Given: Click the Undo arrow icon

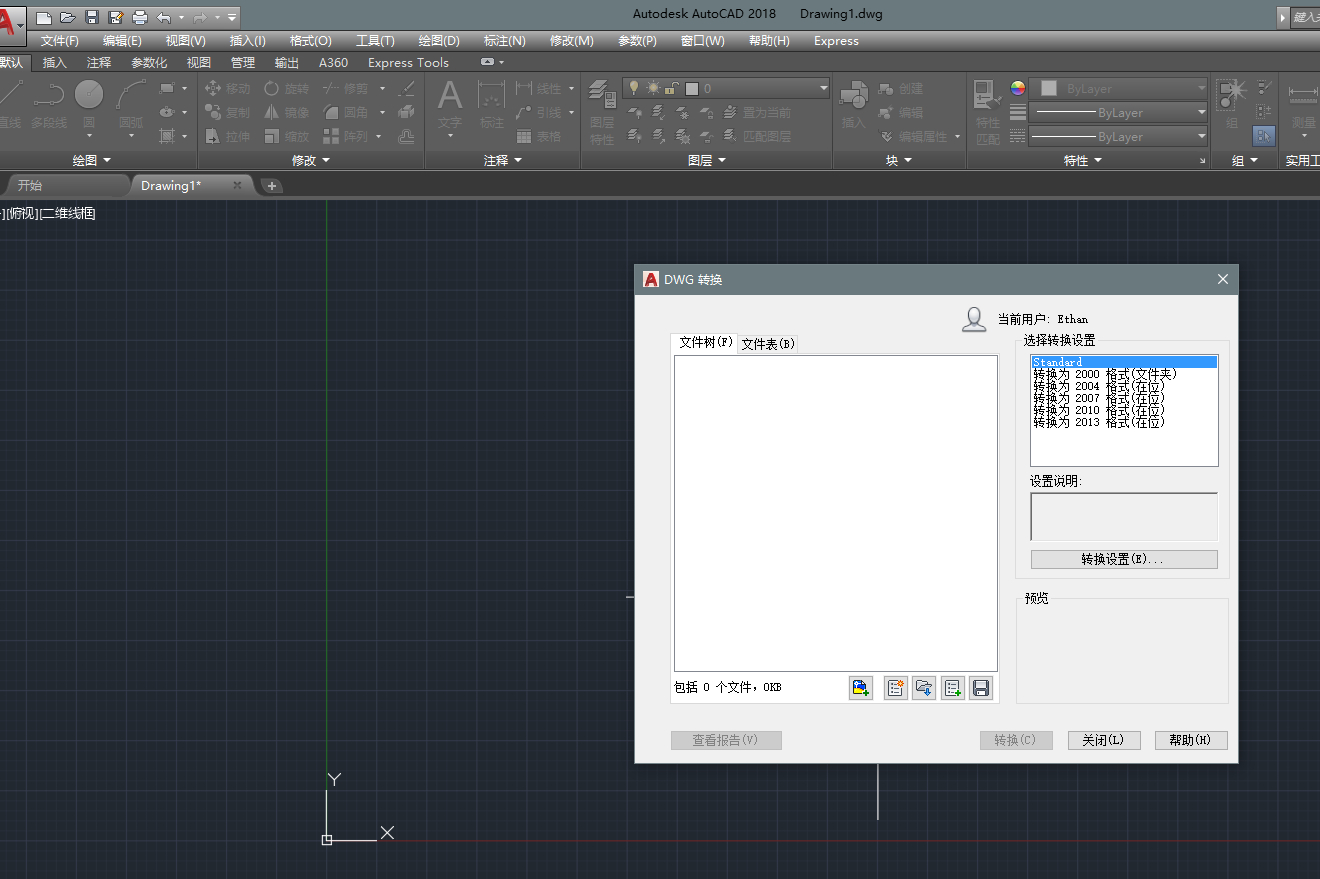Looking at the screenshot, I should [164, 17].
